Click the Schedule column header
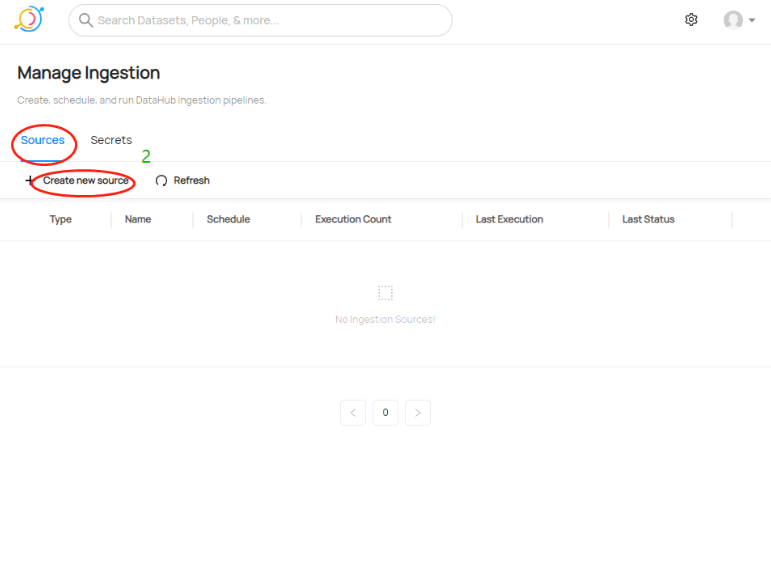Image resolution: width=771 pixels, height=586 pixels. coord(228,220)
